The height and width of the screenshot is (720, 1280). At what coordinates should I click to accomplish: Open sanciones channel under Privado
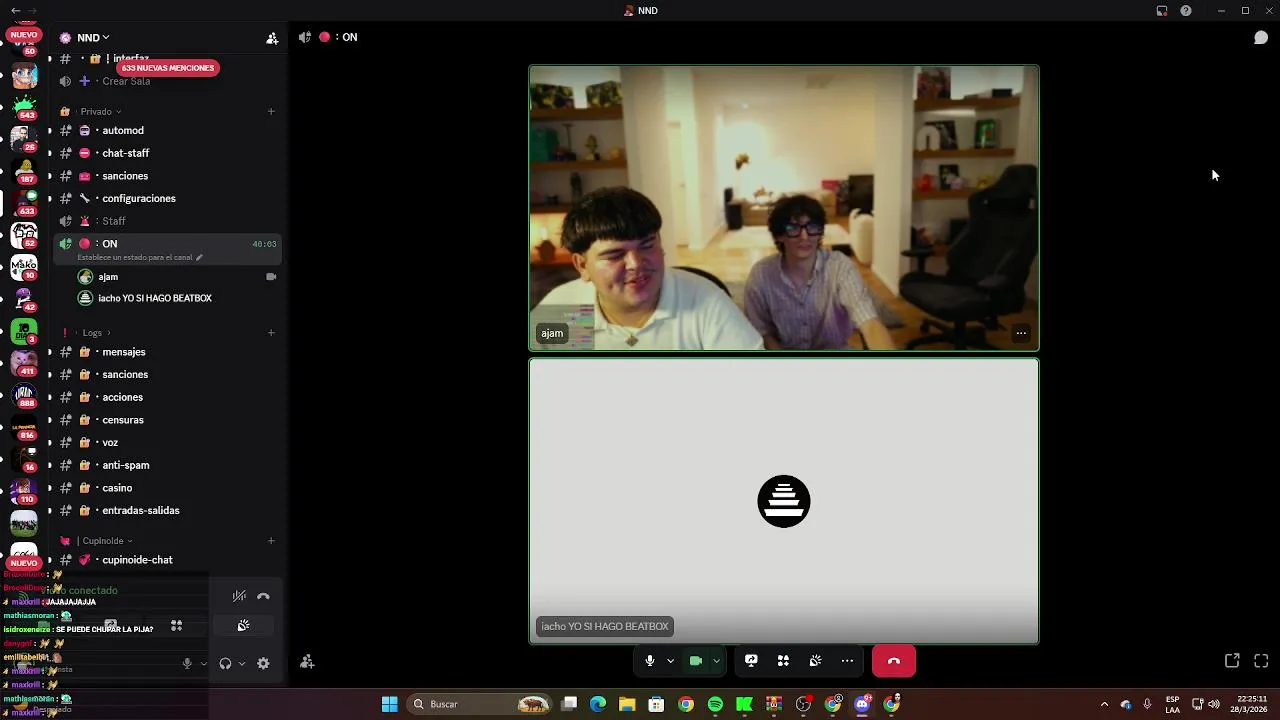(x=125, y=176)
